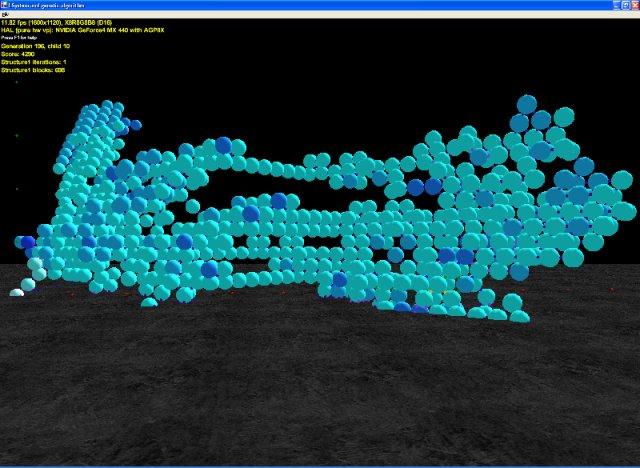Click the Score: 4290 readout
The height and width of the screenshot is (468, 640).
coord(20,54)
